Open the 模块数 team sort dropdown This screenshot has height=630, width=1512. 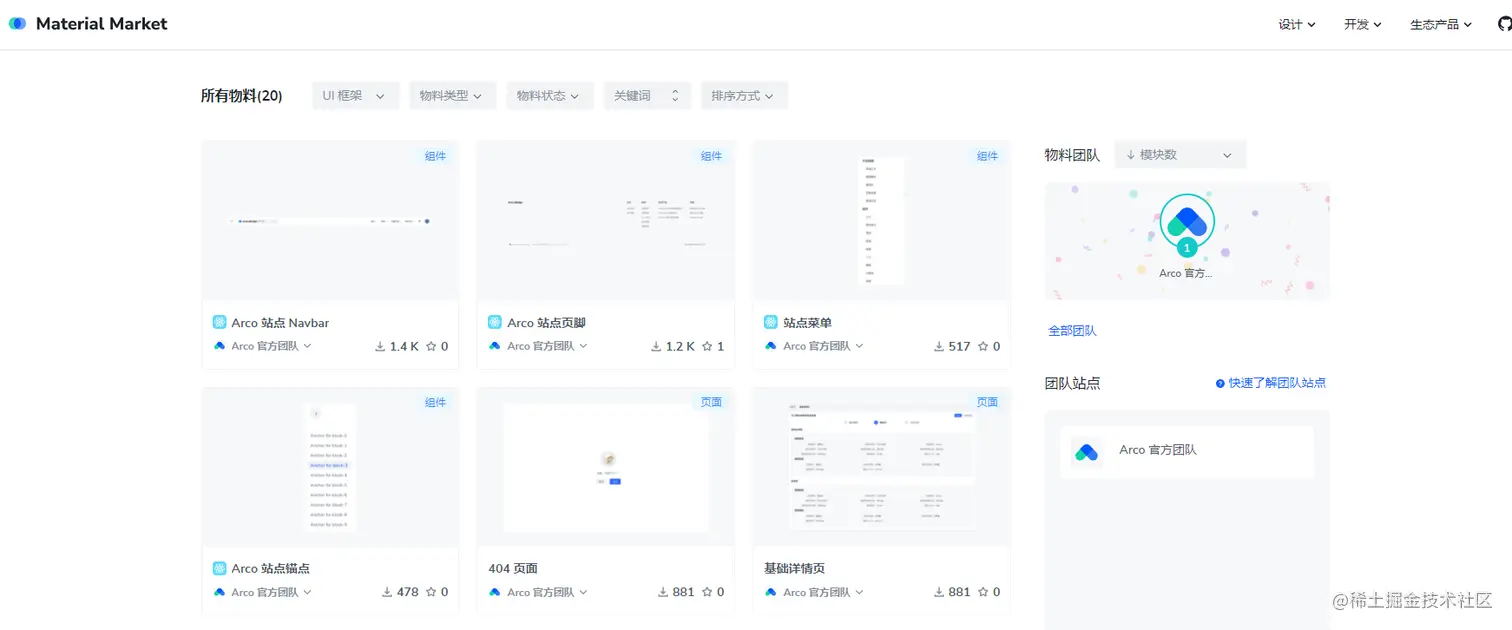pyautogui.click(x=1180, y=155)
